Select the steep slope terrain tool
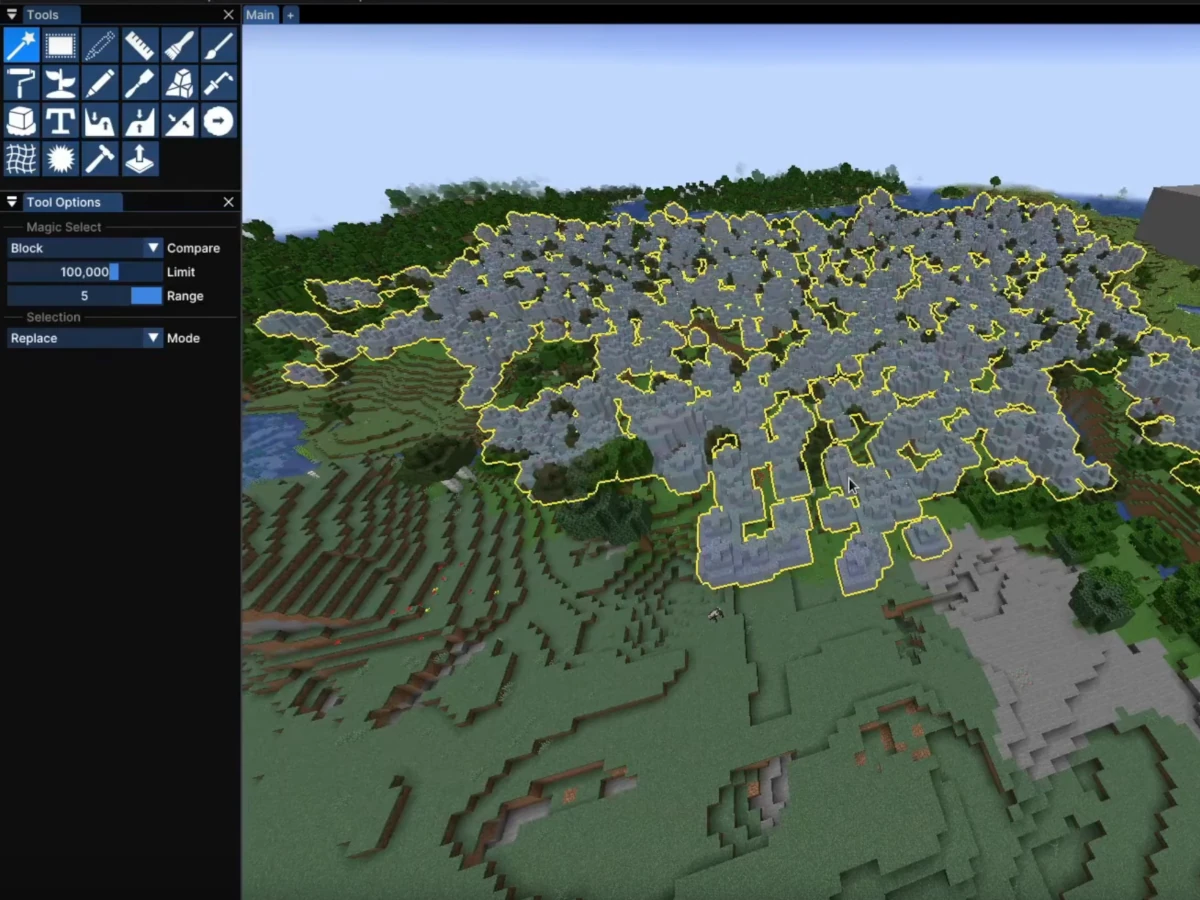This screenshot has width=1200, height=900. (140, 121)
